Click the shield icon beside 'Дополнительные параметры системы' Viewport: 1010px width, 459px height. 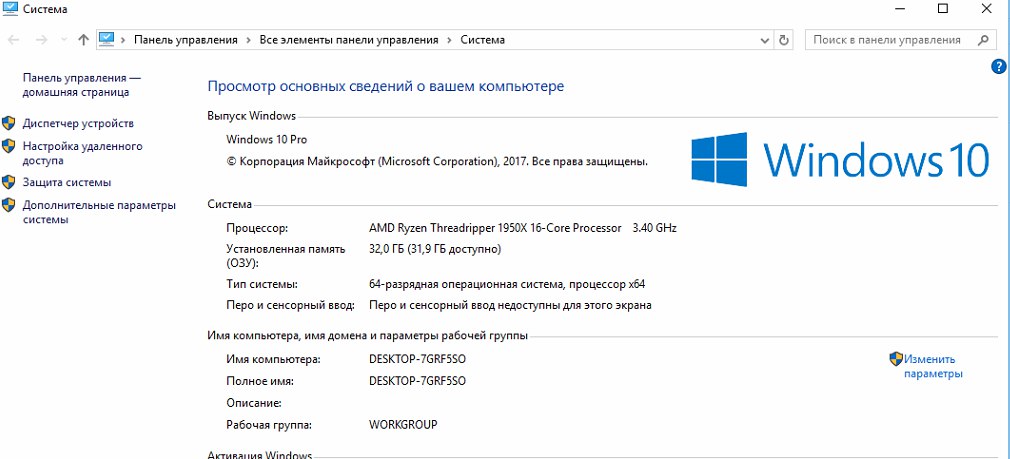(8, 205)
